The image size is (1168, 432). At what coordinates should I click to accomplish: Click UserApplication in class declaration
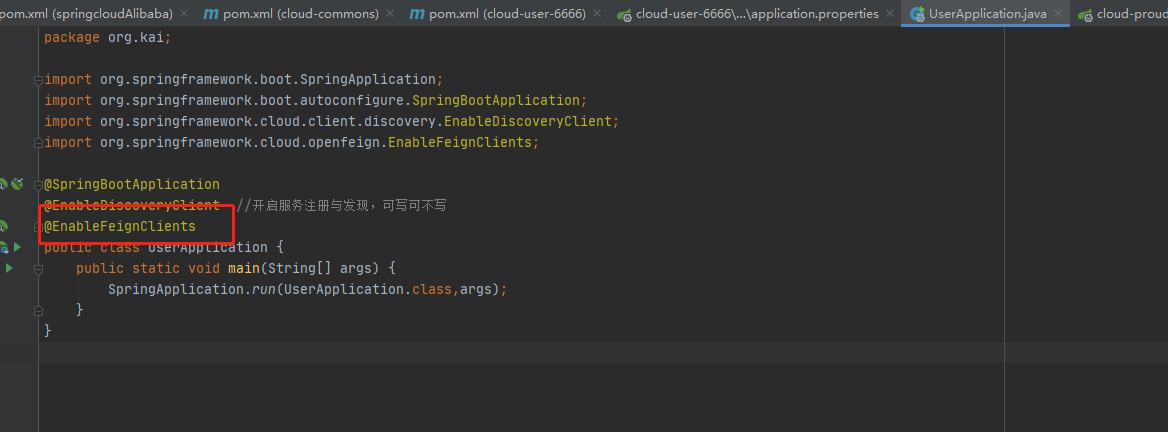click(208, 247)
